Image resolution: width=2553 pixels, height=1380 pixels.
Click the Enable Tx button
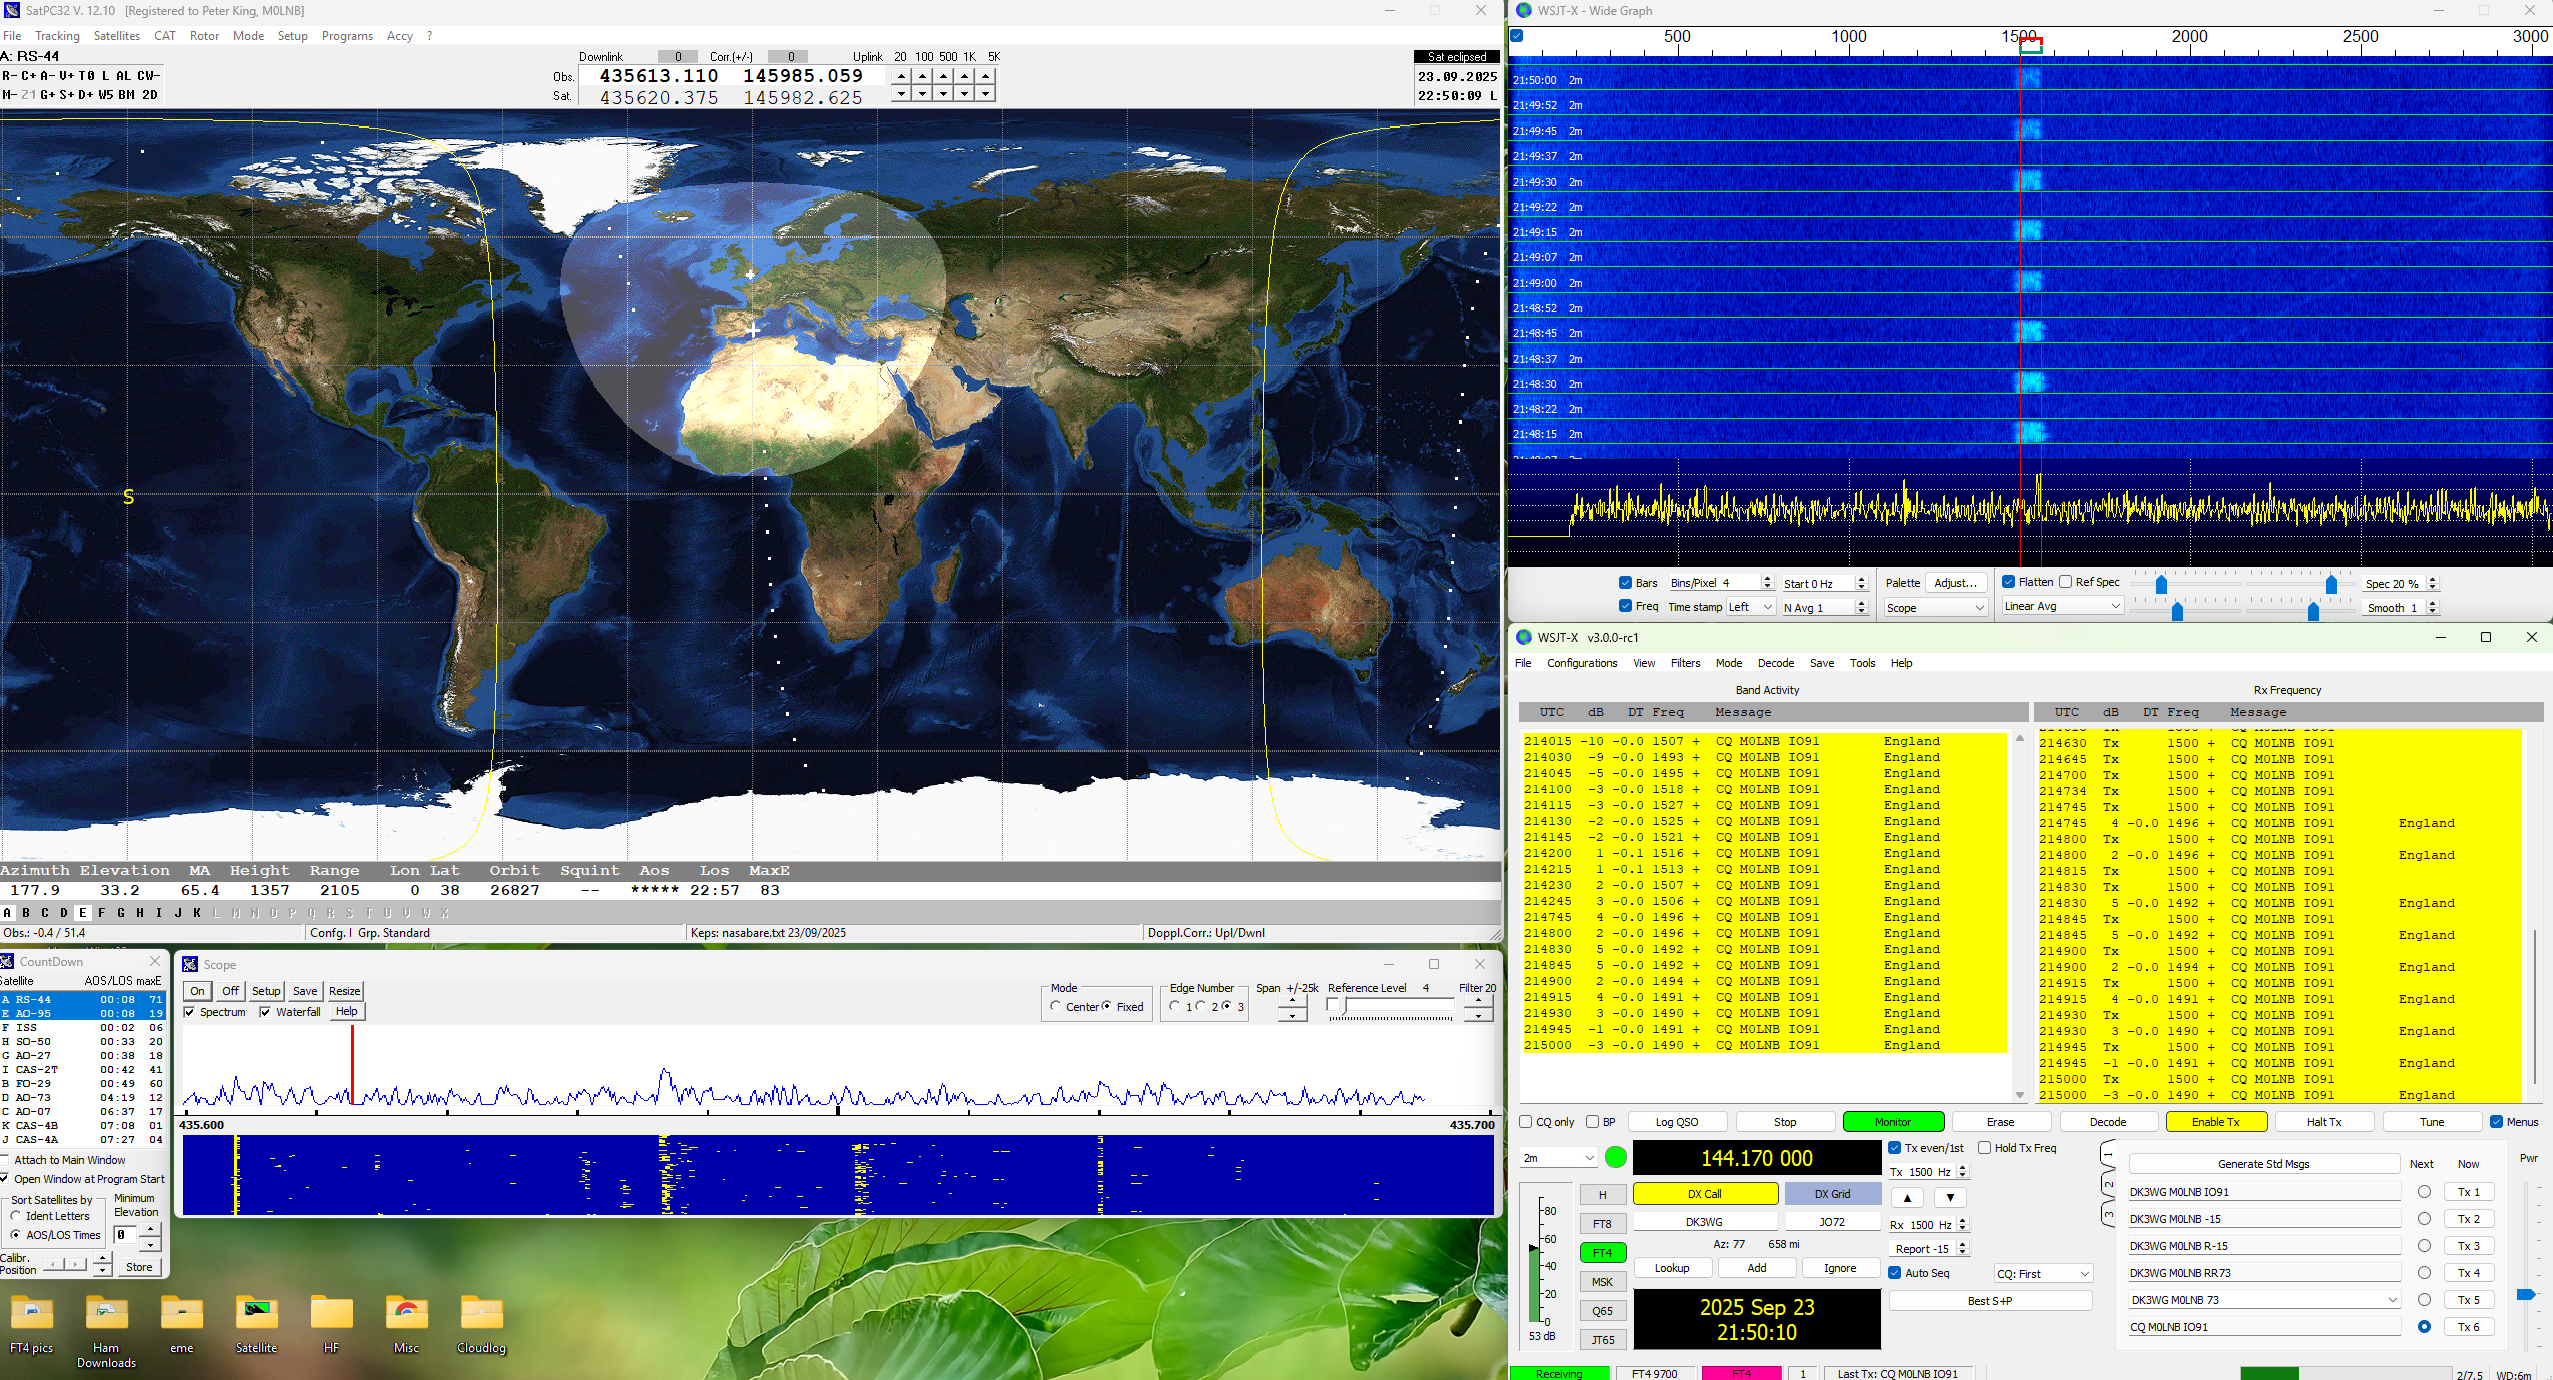2215,1122
